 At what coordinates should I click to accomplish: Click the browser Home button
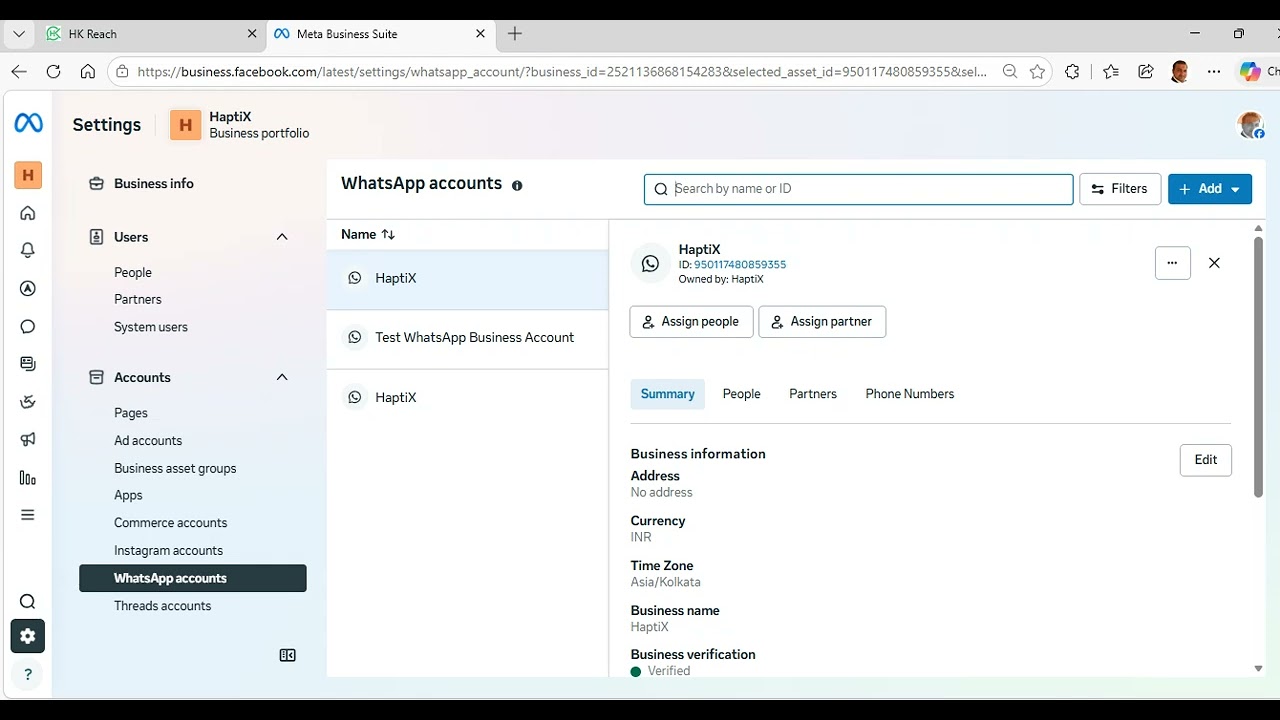[88, 71]
